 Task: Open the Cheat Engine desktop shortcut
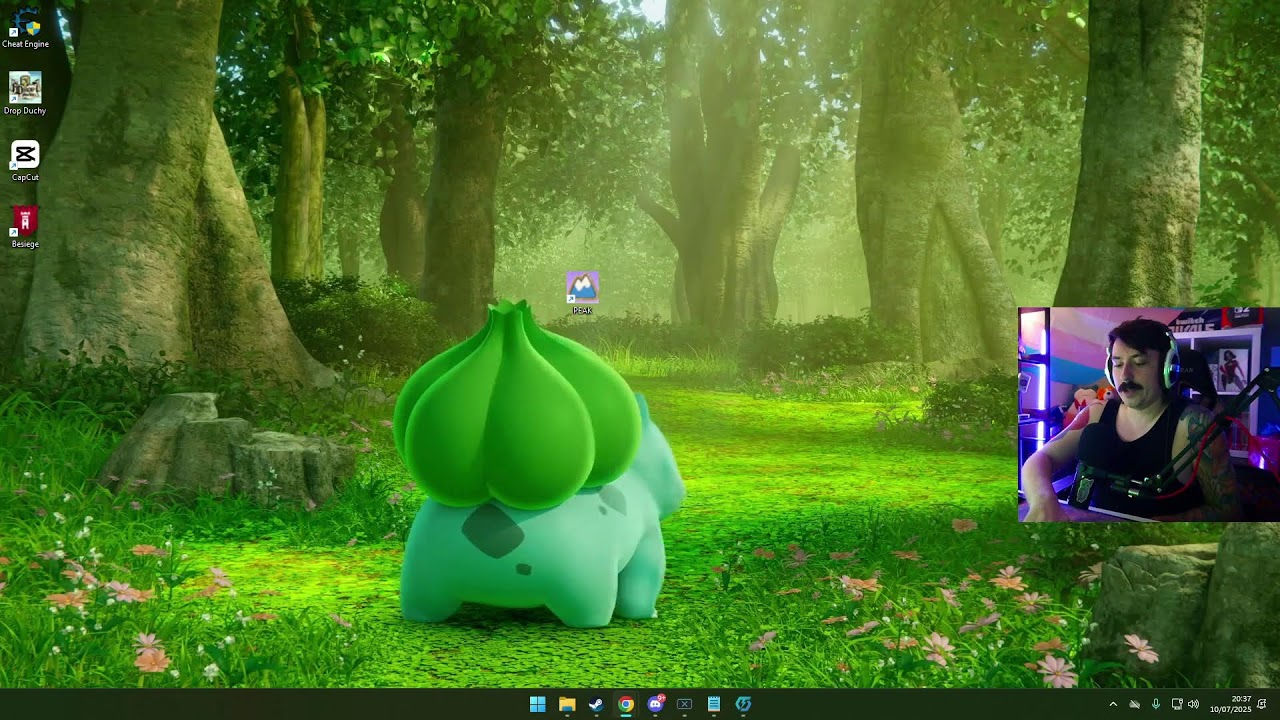point(25,28)
